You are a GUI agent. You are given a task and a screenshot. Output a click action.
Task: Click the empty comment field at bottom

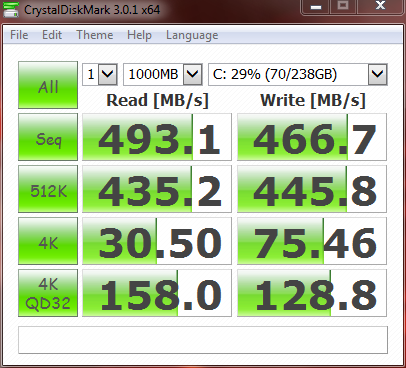203,340
